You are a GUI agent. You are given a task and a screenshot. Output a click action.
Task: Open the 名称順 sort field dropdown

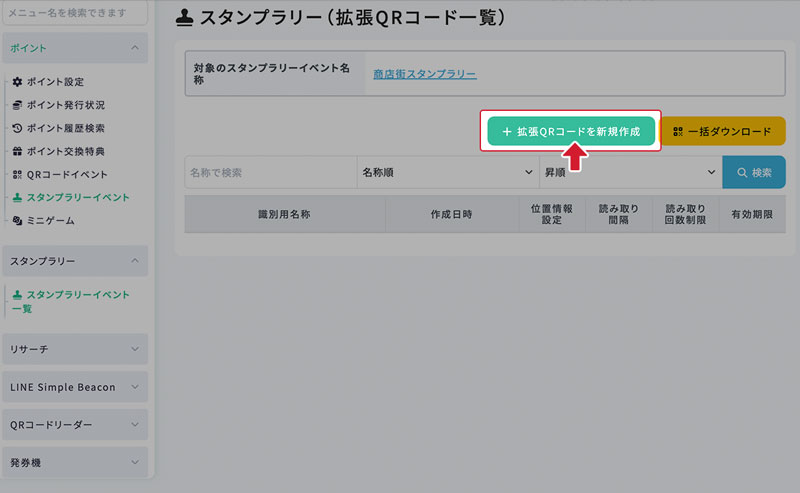pos(447,173)
